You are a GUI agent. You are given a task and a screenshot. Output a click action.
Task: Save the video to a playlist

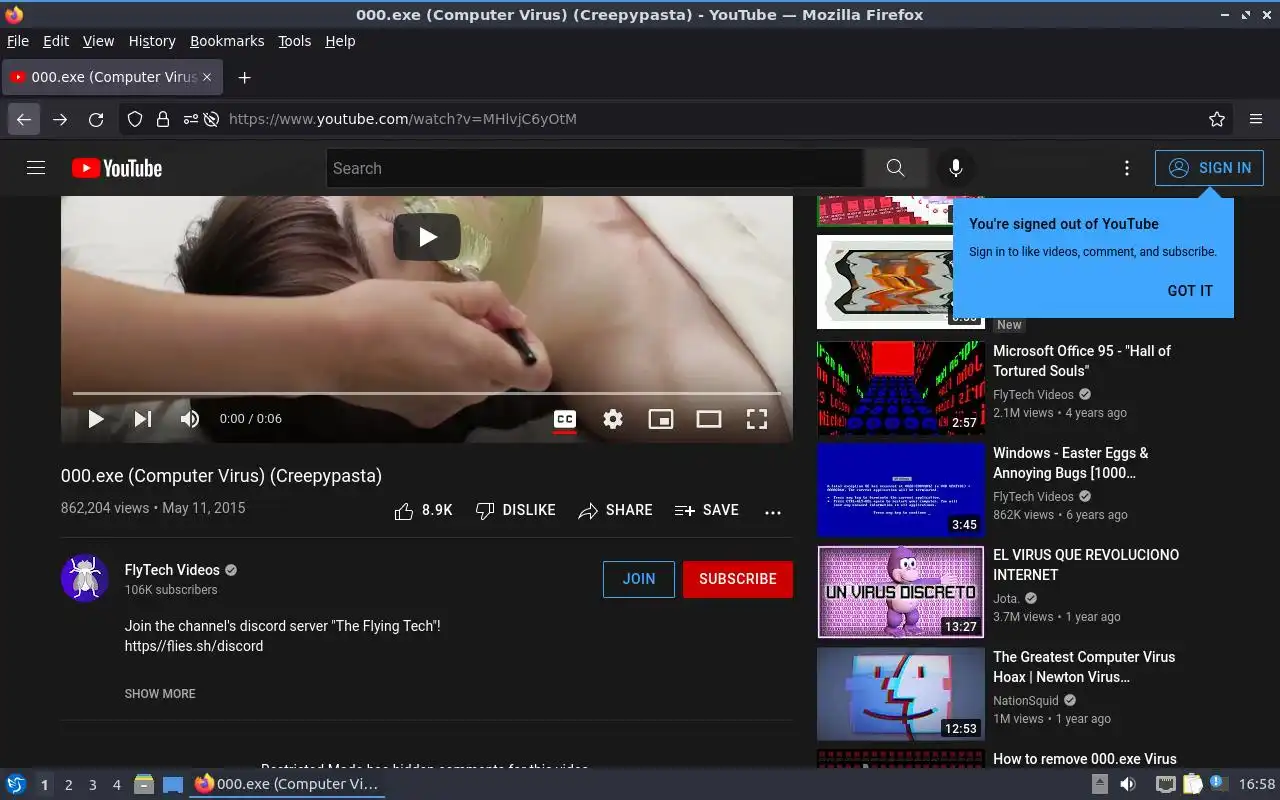click(x=707, y=510)
